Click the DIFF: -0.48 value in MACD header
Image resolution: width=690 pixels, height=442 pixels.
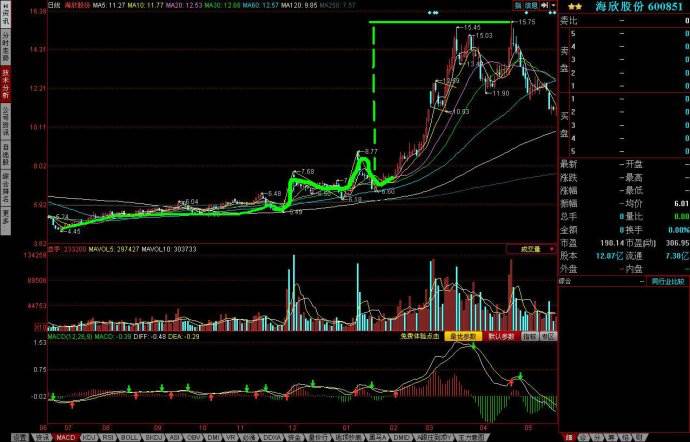click(149, 336)
